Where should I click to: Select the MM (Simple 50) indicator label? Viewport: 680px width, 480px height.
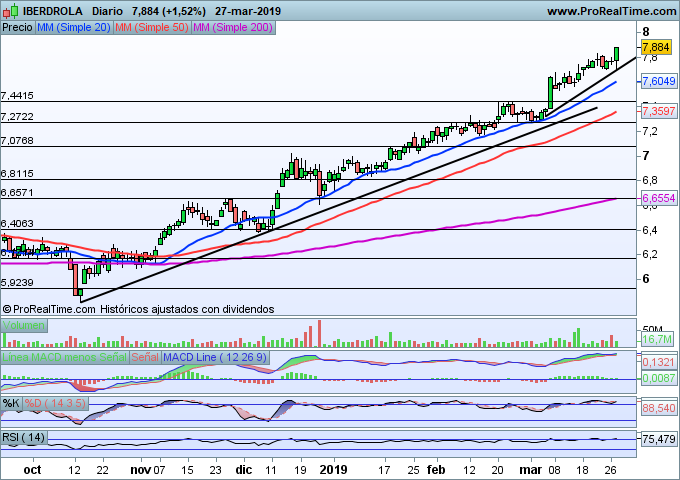click(x=152, y=27)
